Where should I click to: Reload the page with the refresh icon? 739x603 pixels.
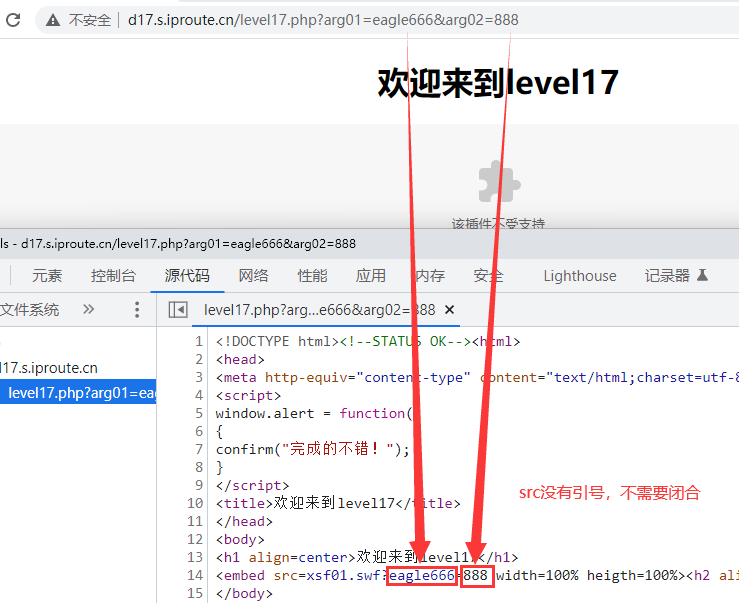15,20
